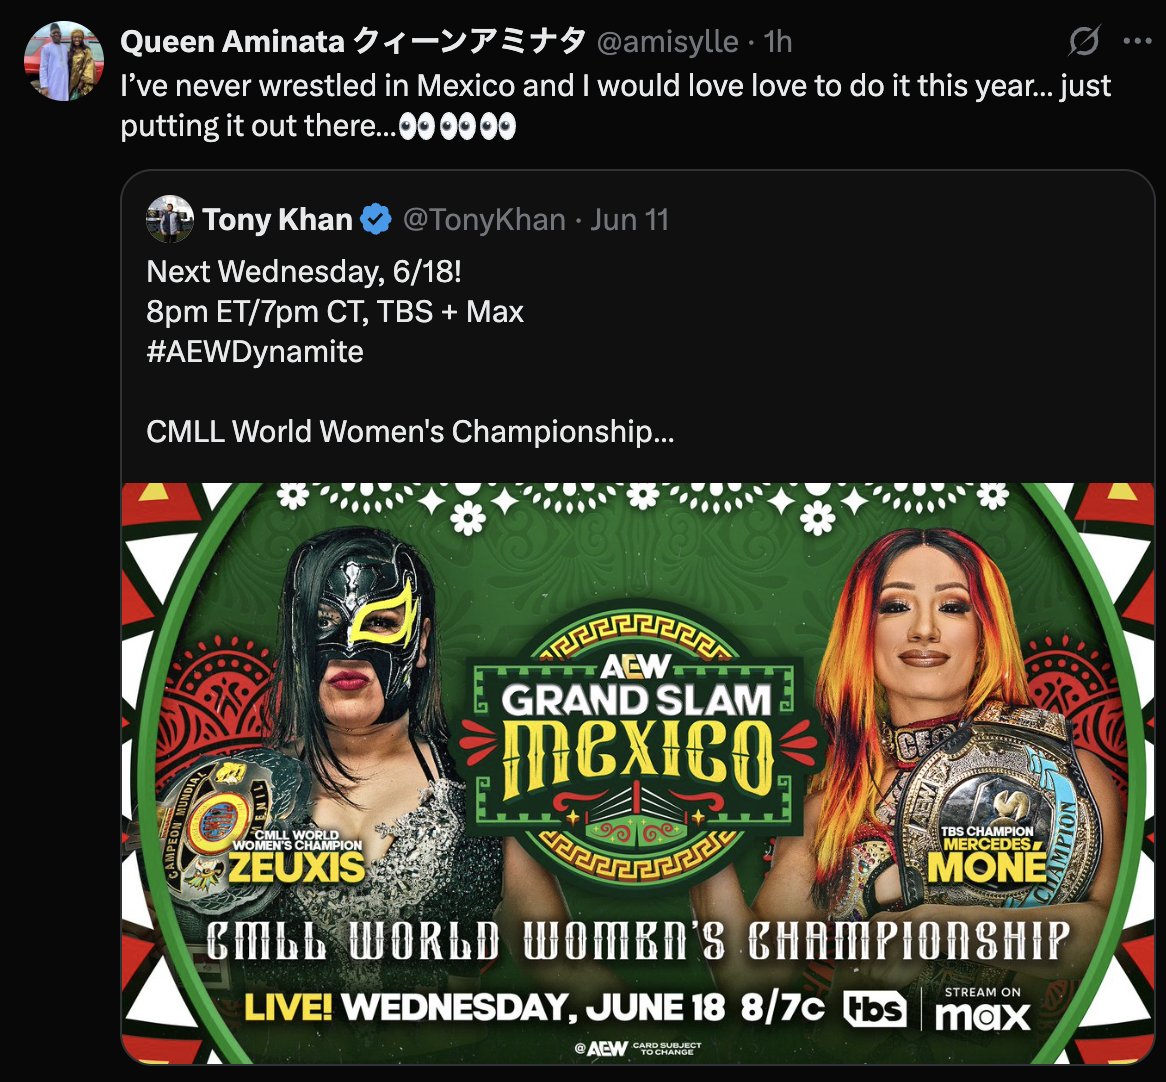Open the three-dot more options menu
This screenshot has width=1166, height=1082.
pyautogui.click(x=1138, y=42)
